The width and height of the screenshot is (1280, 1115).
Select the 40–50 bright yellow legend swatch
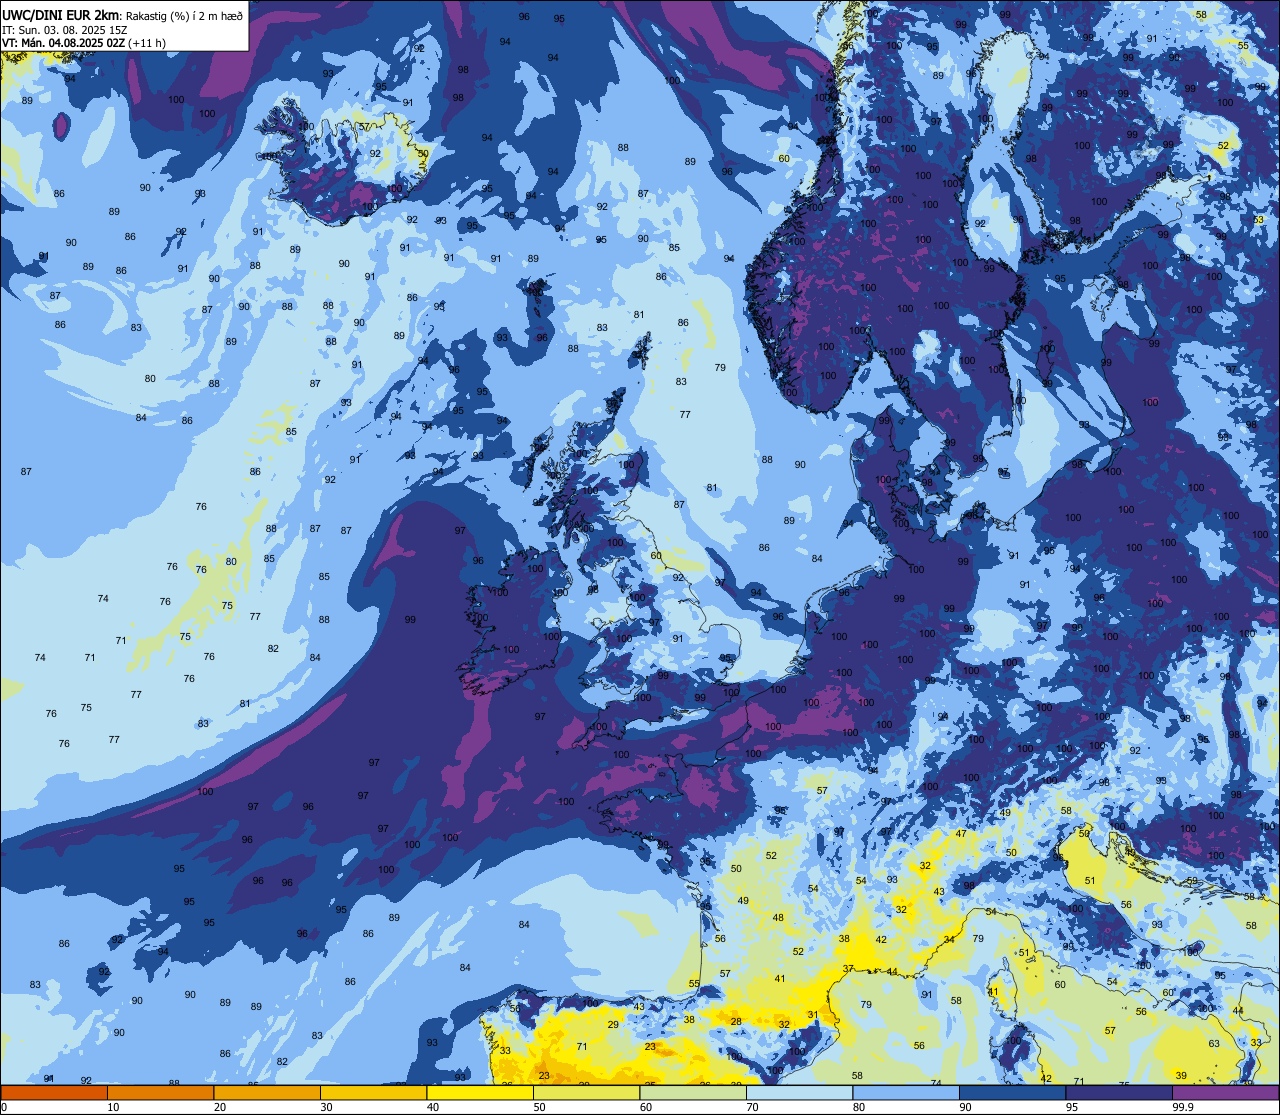[x=480, y=1092]
